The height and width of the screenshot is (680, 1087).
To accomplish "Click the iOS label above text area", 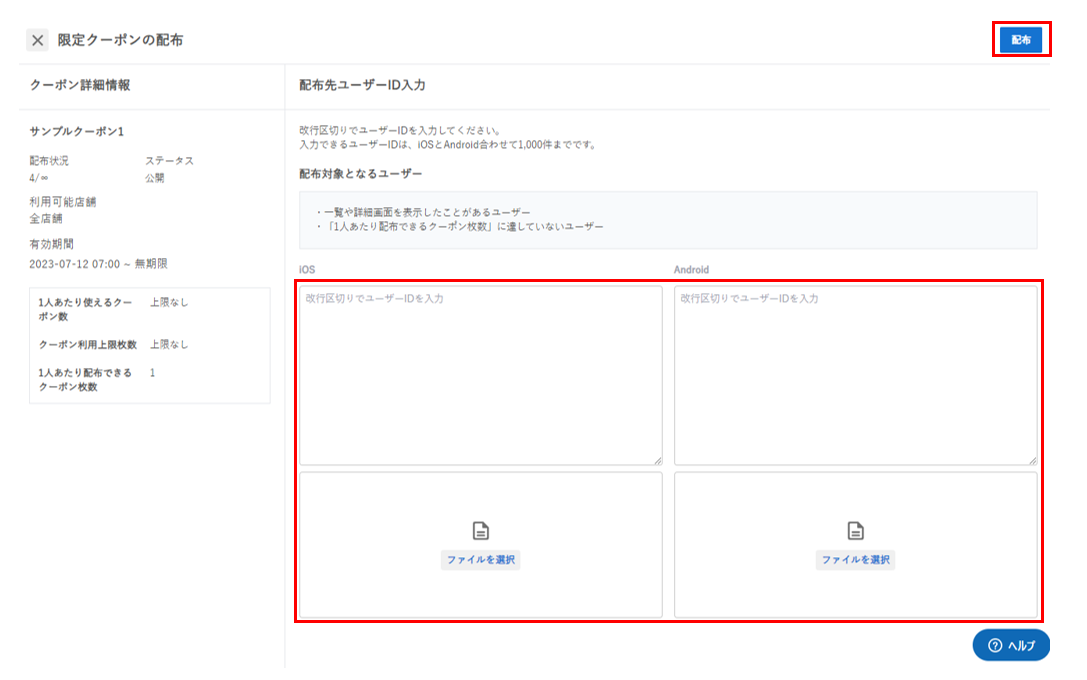I will pos(307,270).
